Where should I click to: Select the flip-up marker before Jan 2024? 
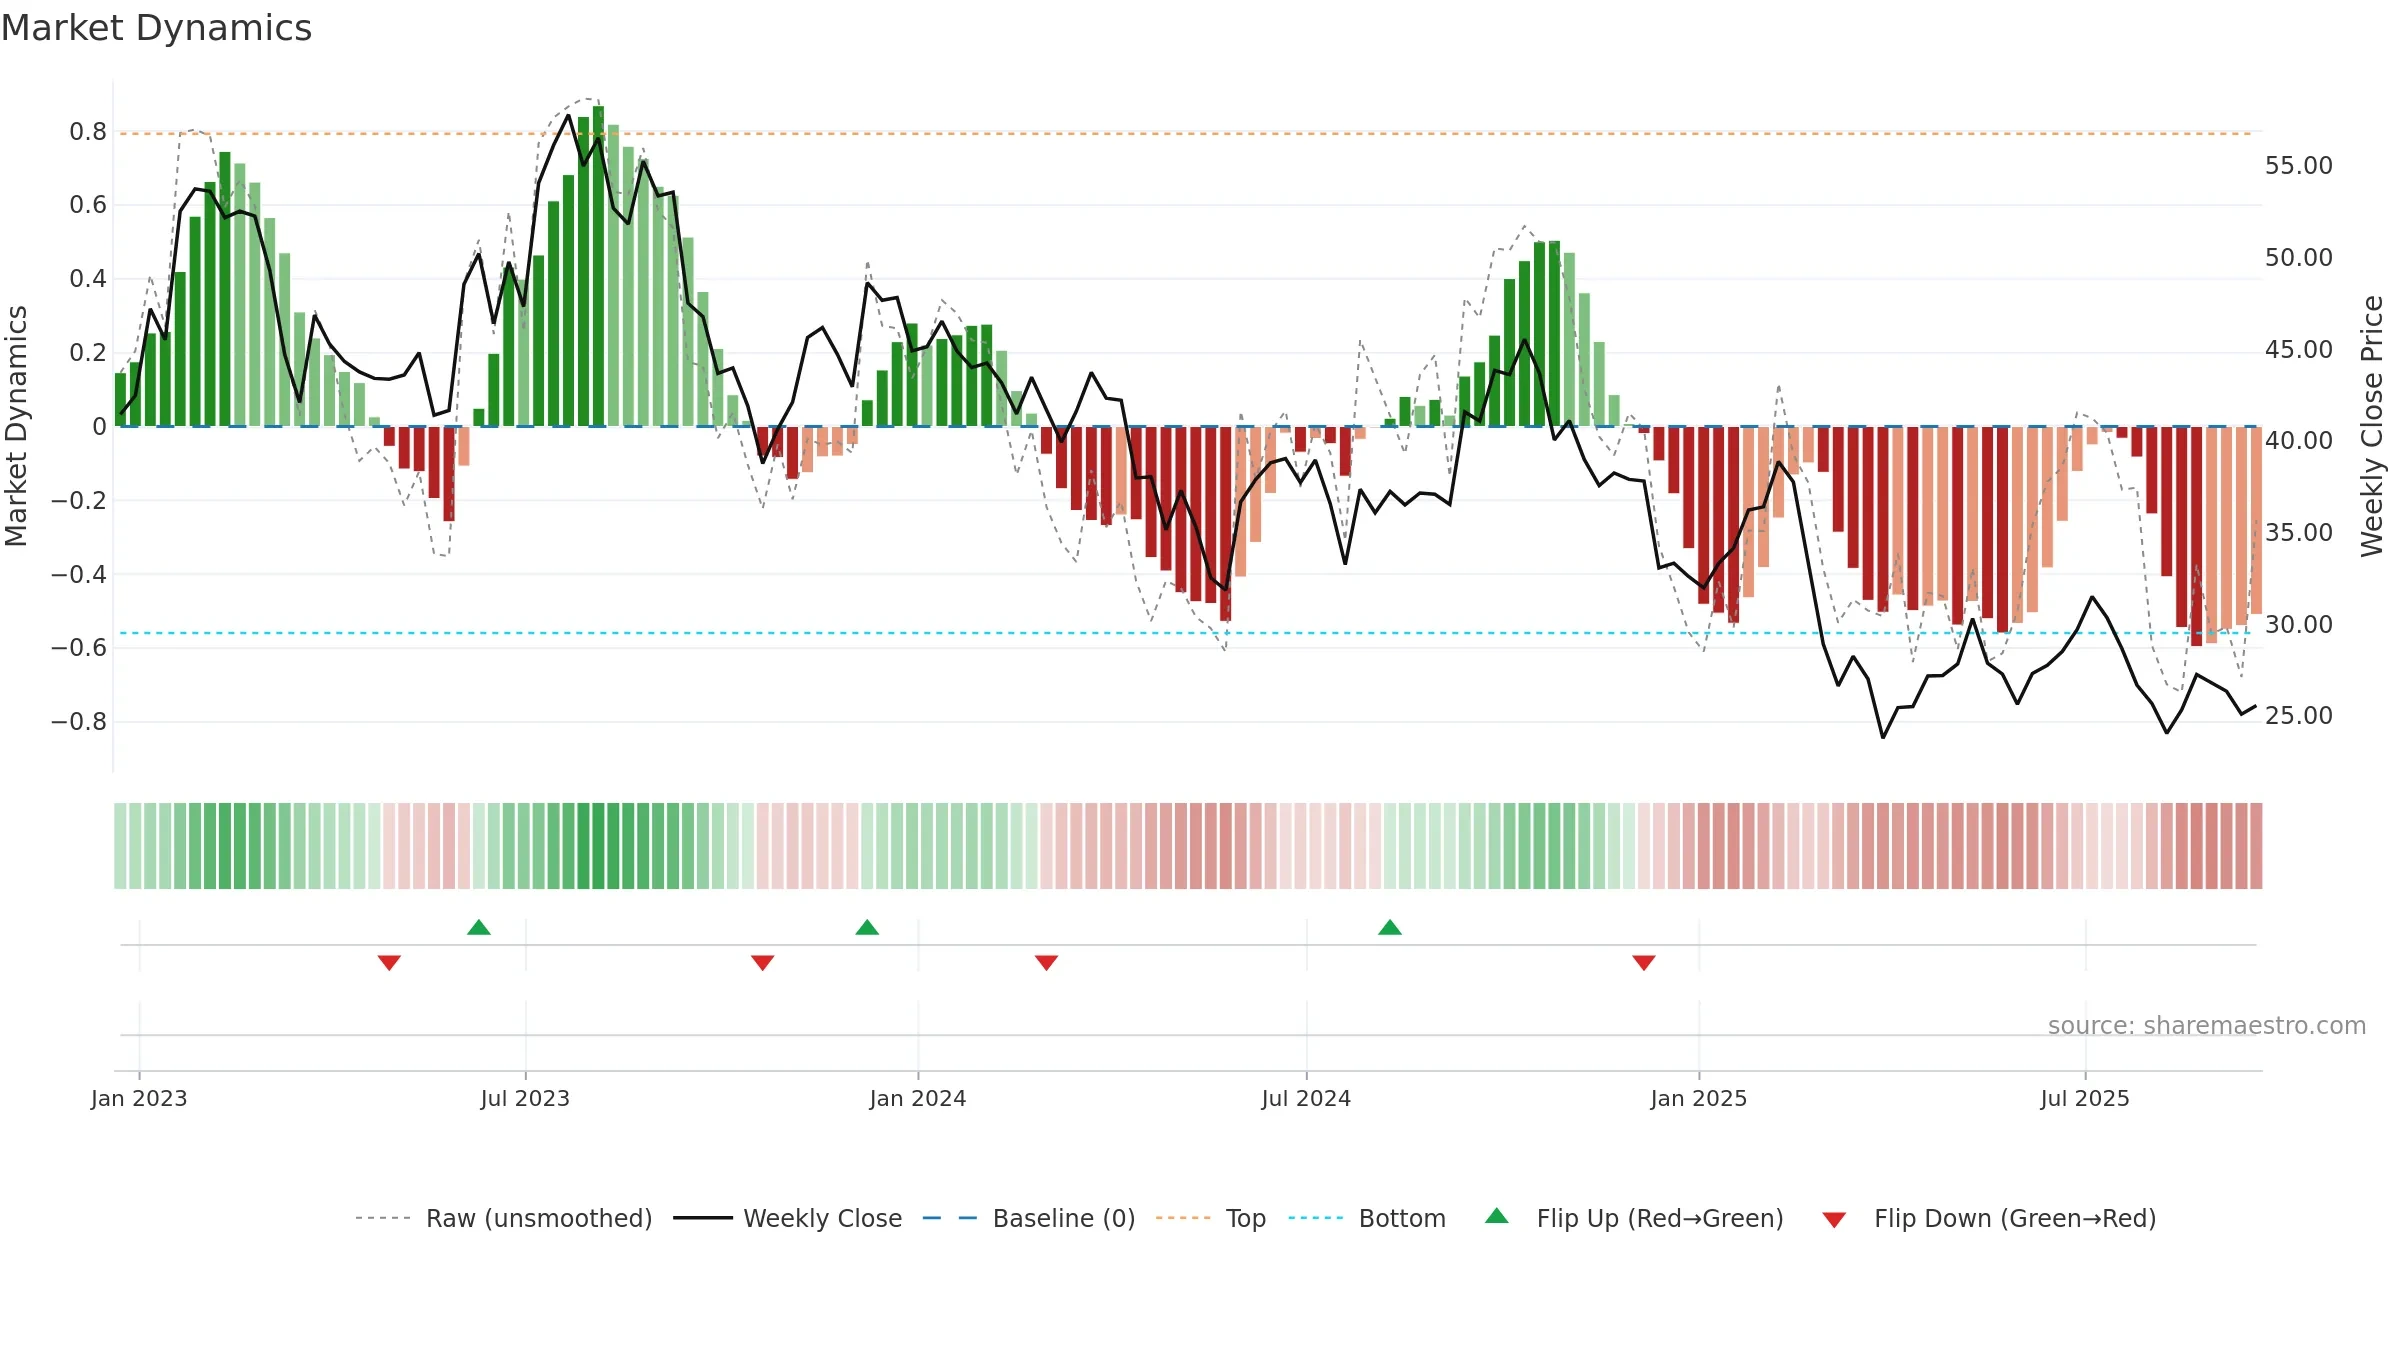click(867, 927)
